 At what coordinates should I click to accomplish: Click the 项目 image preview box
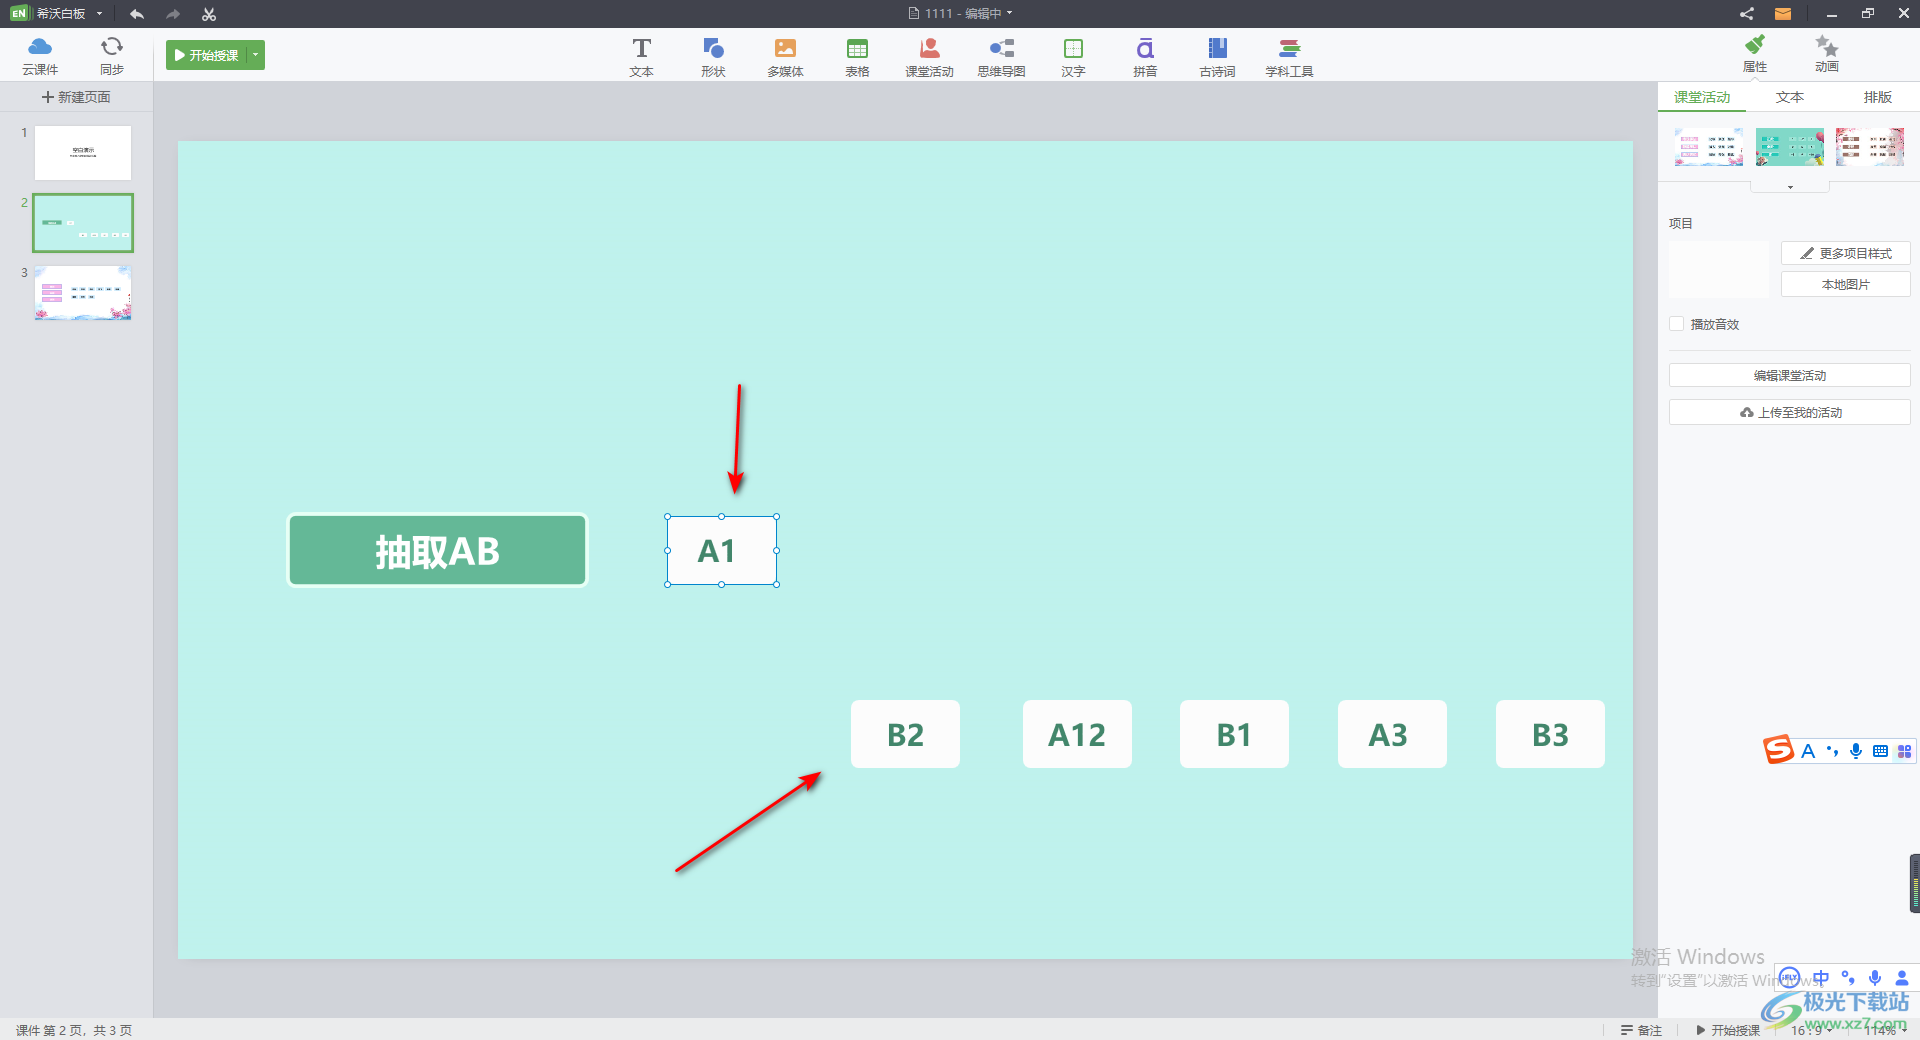[x=1719, y=269]
